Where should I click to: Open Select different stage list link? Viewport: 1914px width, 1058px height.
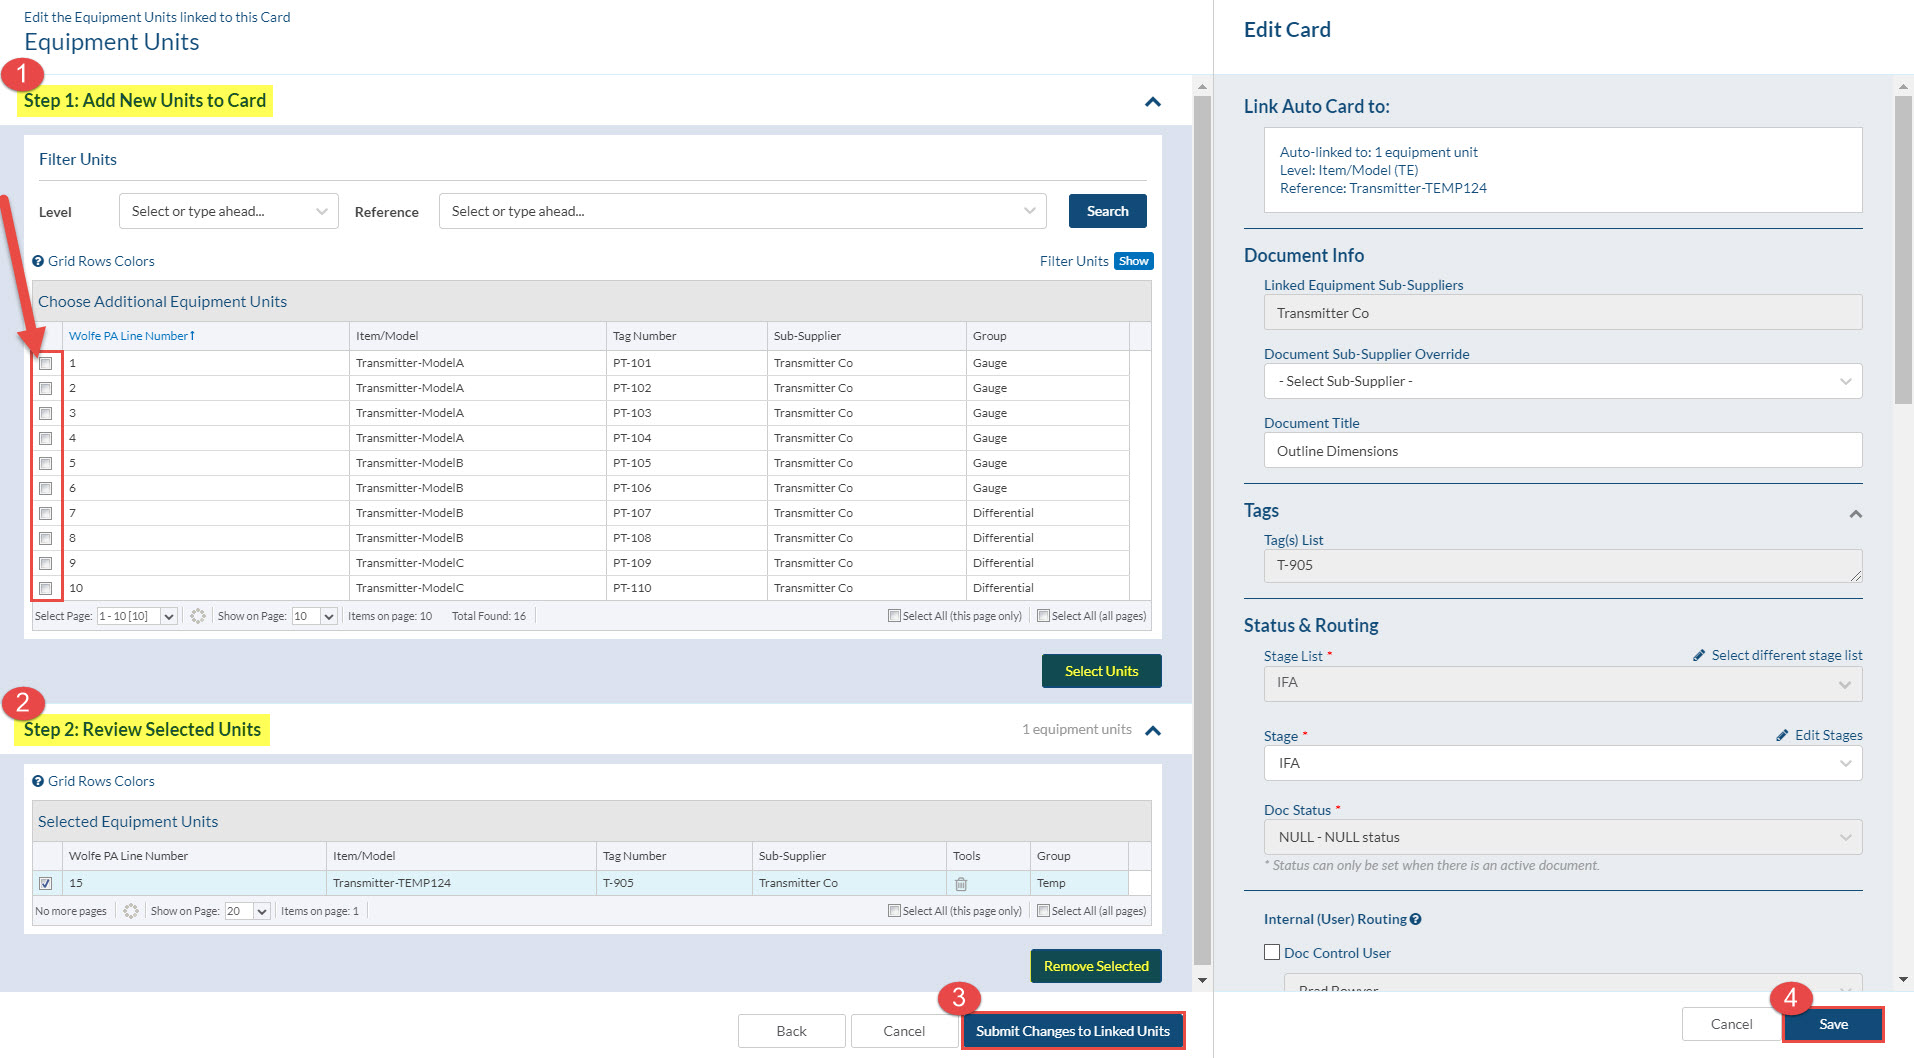coord(1786,655)
